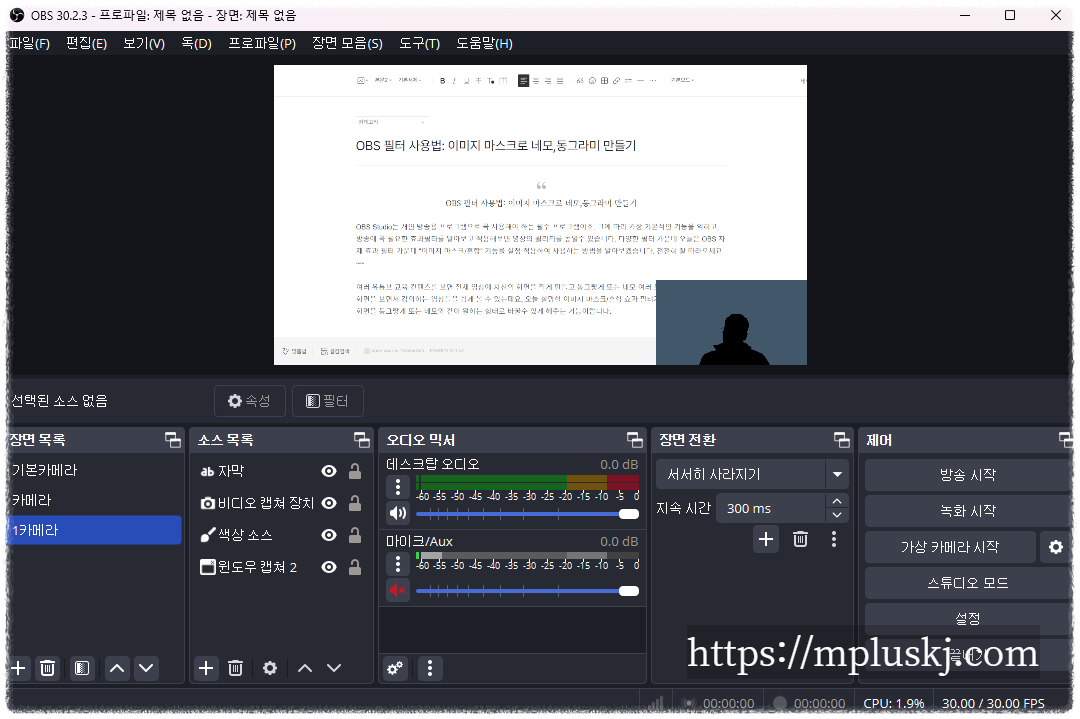This screenshot has width=1080, height=719.
Task: Move the selected source up with arrow icon
Action: tap(305, 668)
